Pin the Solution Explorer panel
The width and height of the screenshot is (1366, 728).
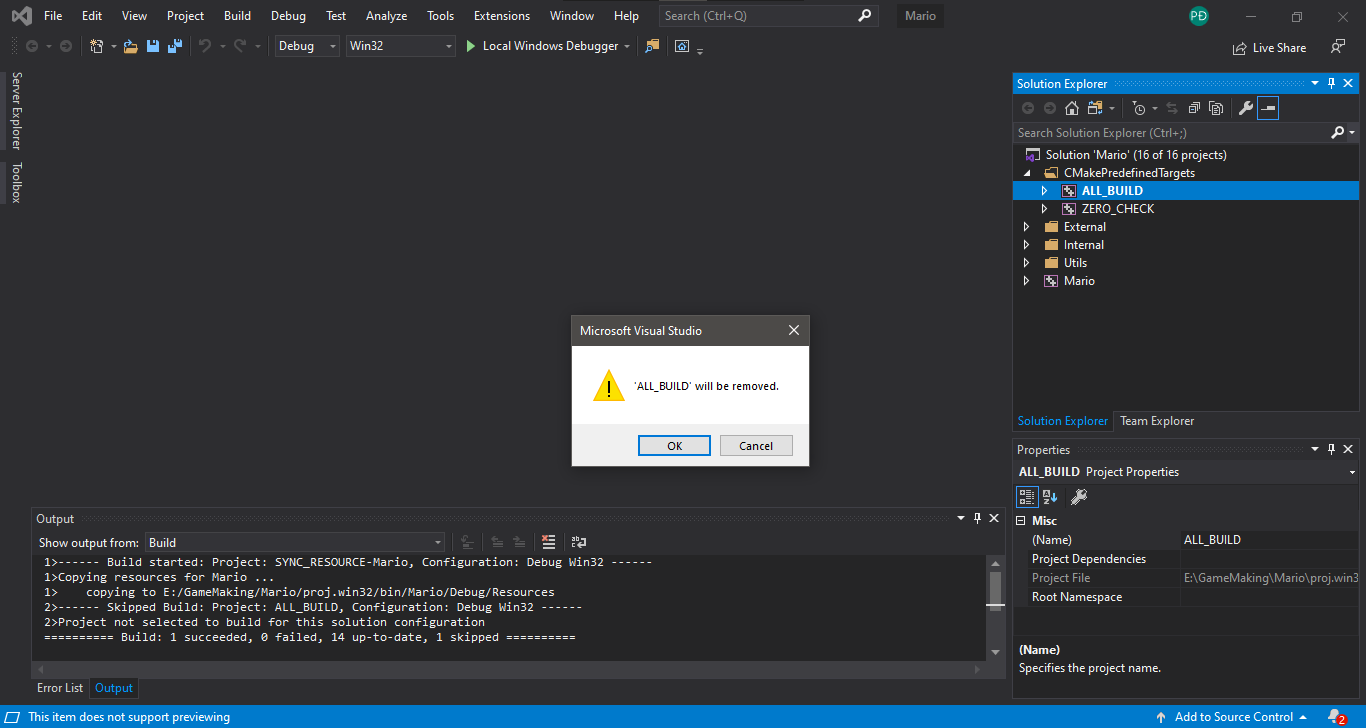(1331, 84)
